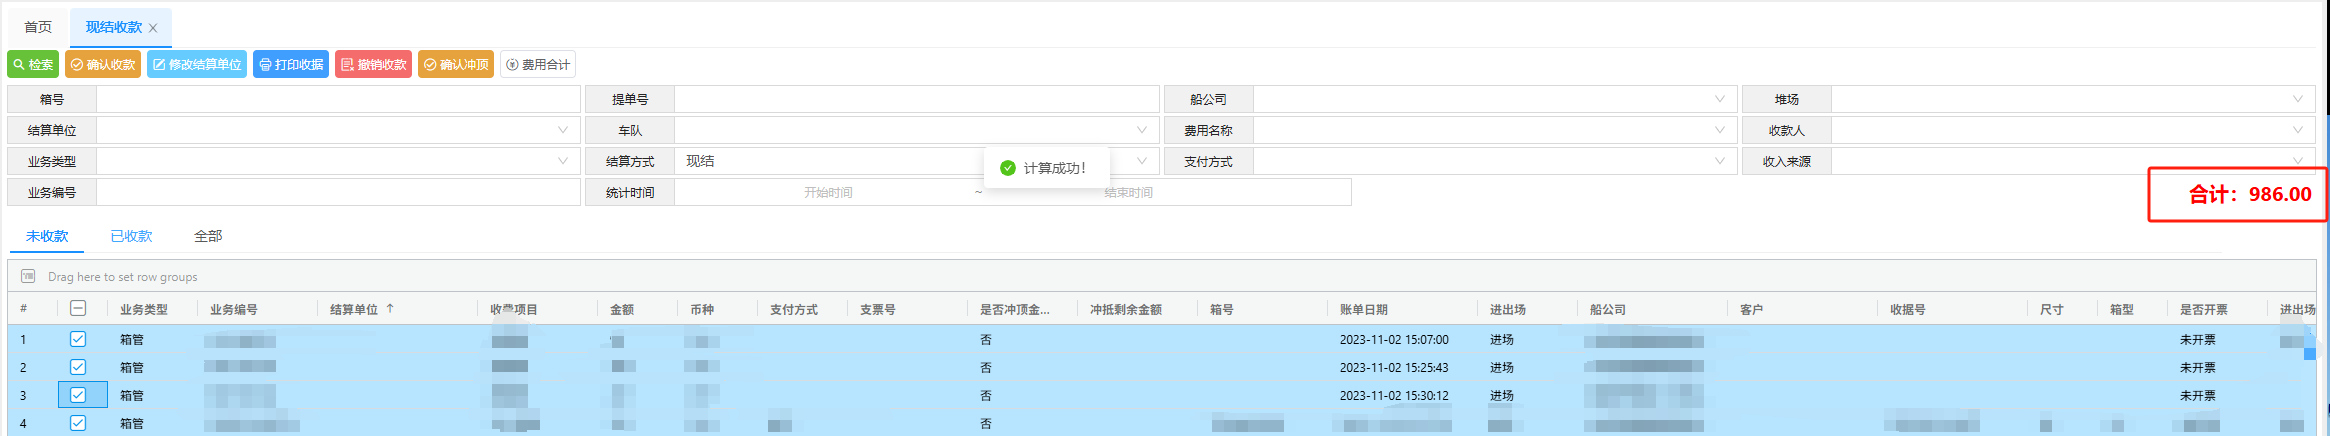Click 打印收据 print receipt button
This screenshot has height=436, width=2330.
[x=291, y=64]
